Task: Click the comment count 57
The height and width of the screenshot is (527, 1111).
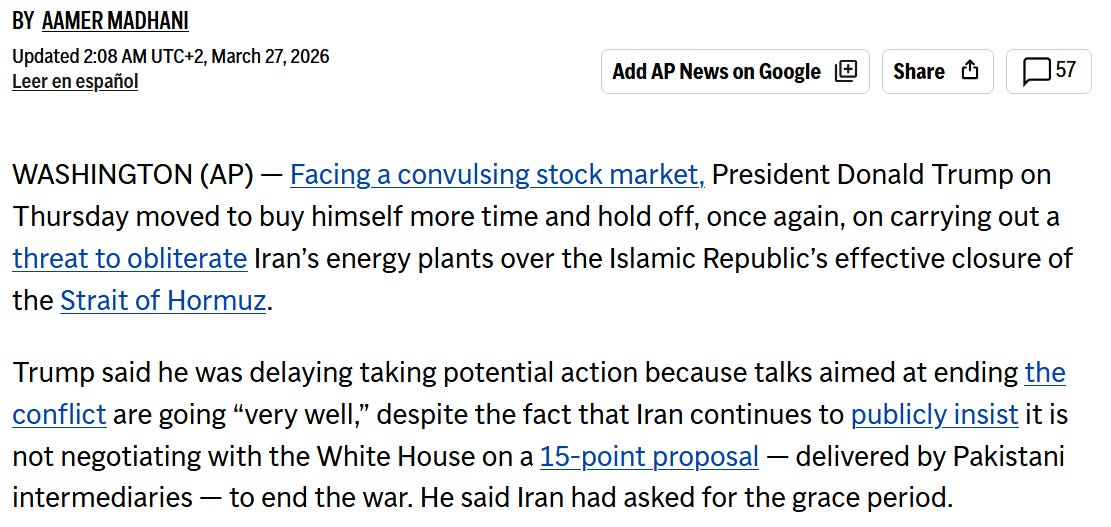Action: pos(1066,69)
